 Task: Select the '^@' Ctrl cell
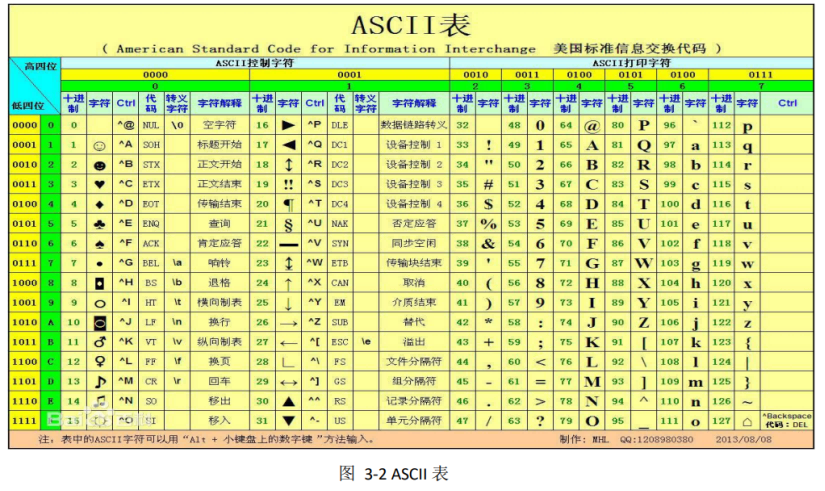[x=126, y=125]
